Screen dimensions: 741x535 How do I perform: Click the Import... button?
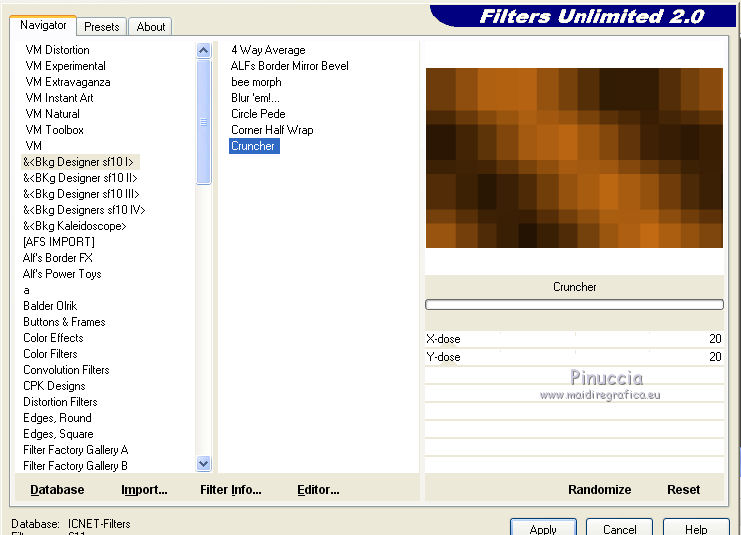[144, 490]
